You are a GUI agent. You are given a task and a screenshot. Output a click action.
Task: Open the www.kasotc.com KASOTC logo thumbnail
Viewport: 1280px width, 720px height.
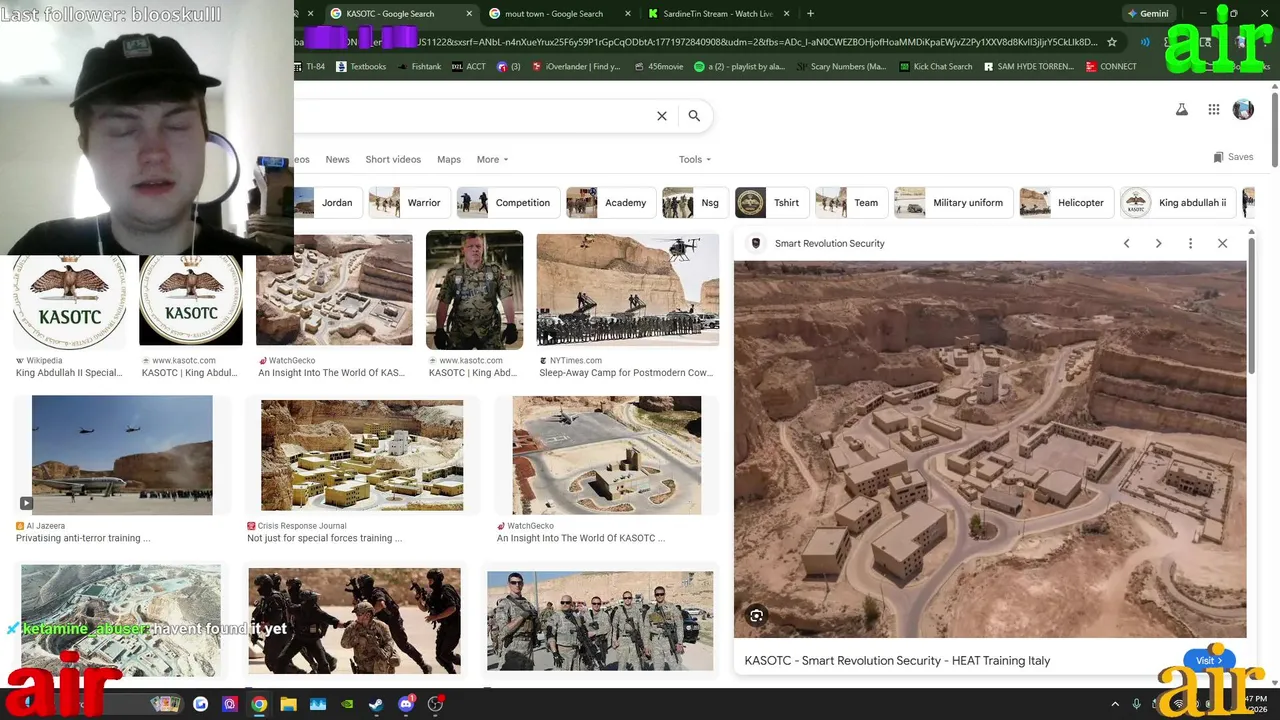click(x=190, y=299)
